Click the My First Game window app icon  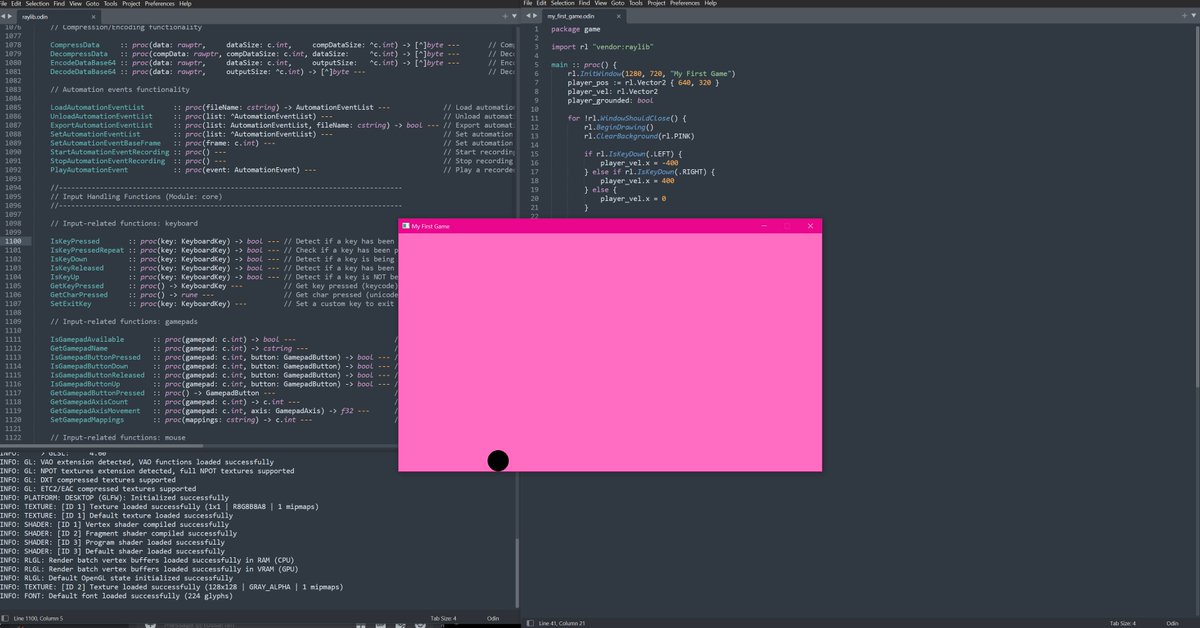coord(405,226)
